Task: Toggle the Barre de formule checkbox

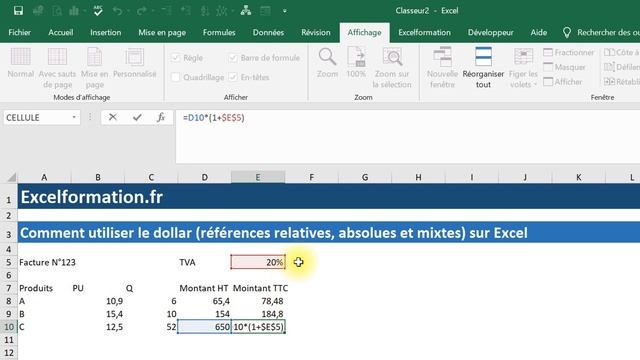Action: click(x=233, y=58)
